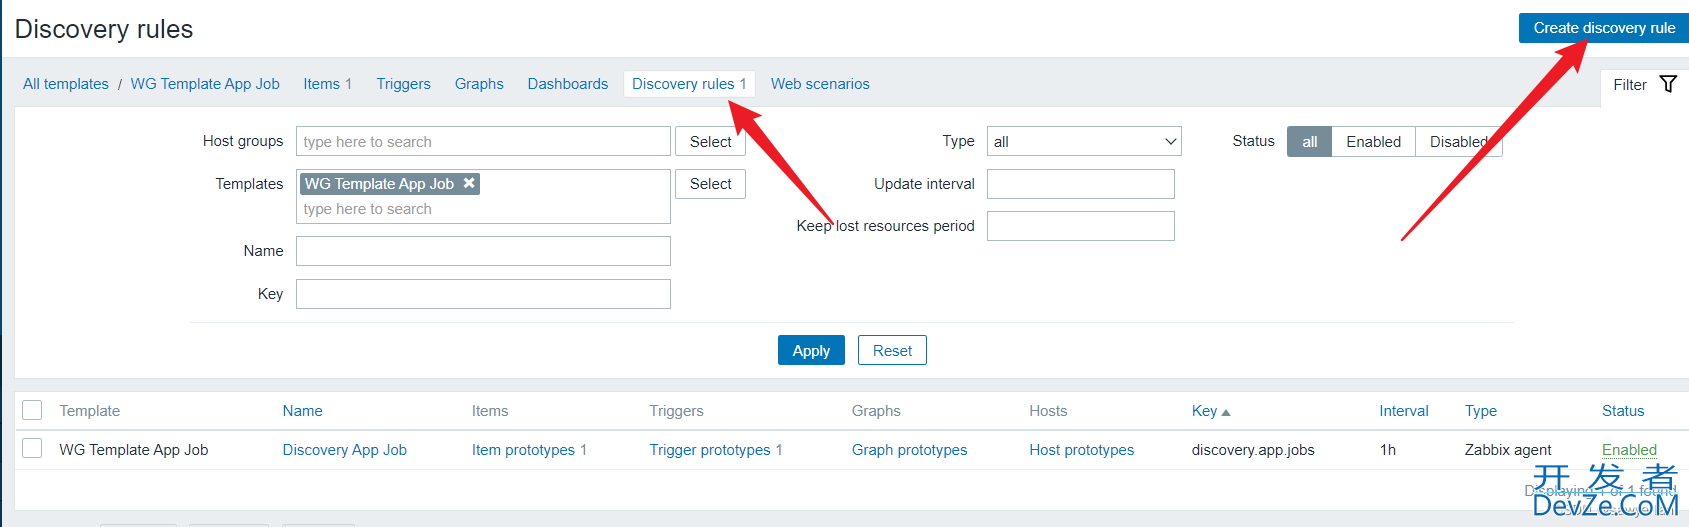Remove the WG Template App Job tag
This screenshot has width=1689, height=527.
[469, 183]
